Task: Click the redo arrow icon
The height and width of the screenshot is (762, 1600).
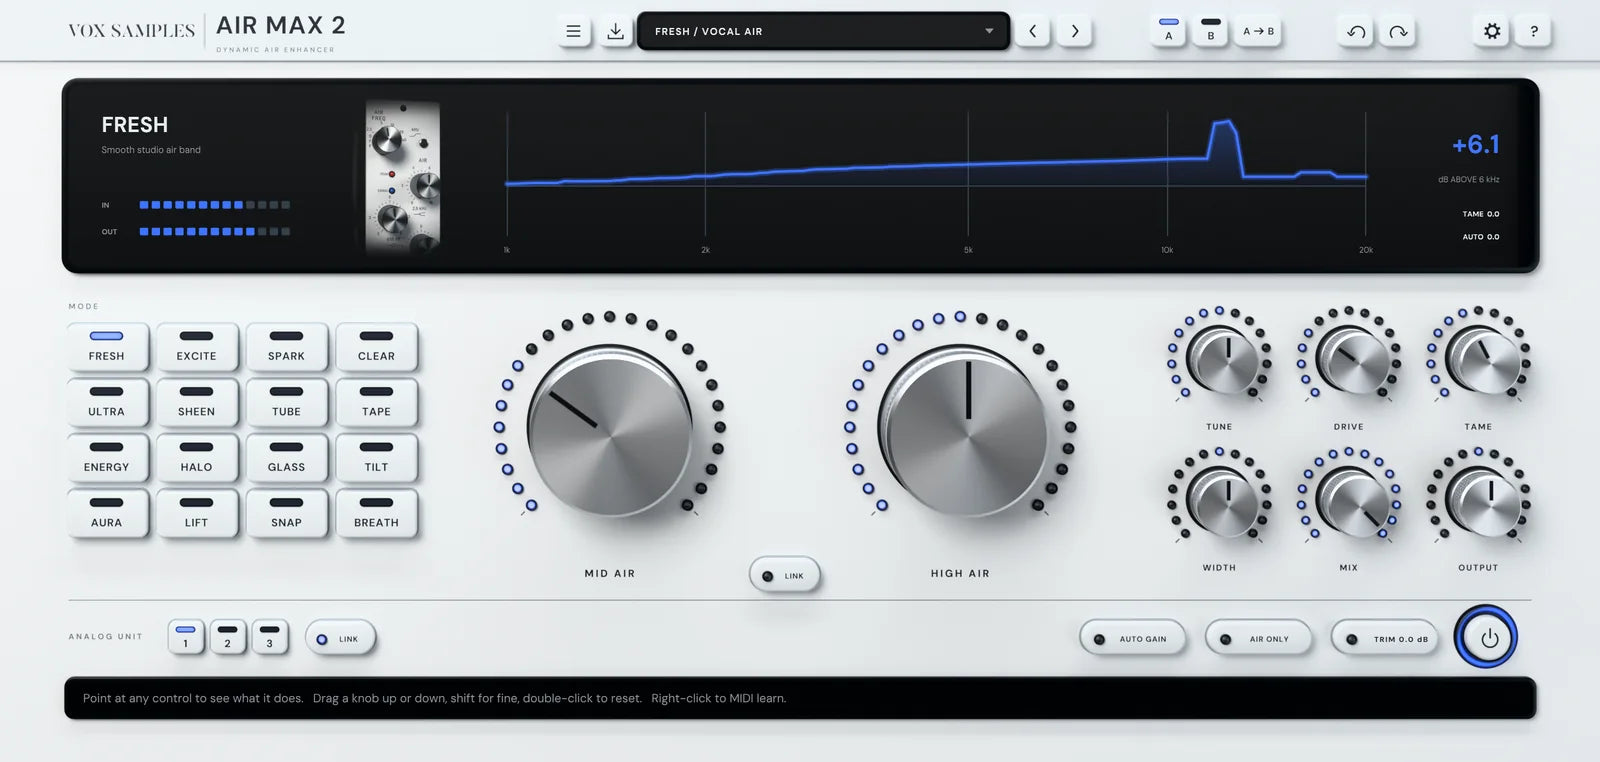Action: 1398,31
